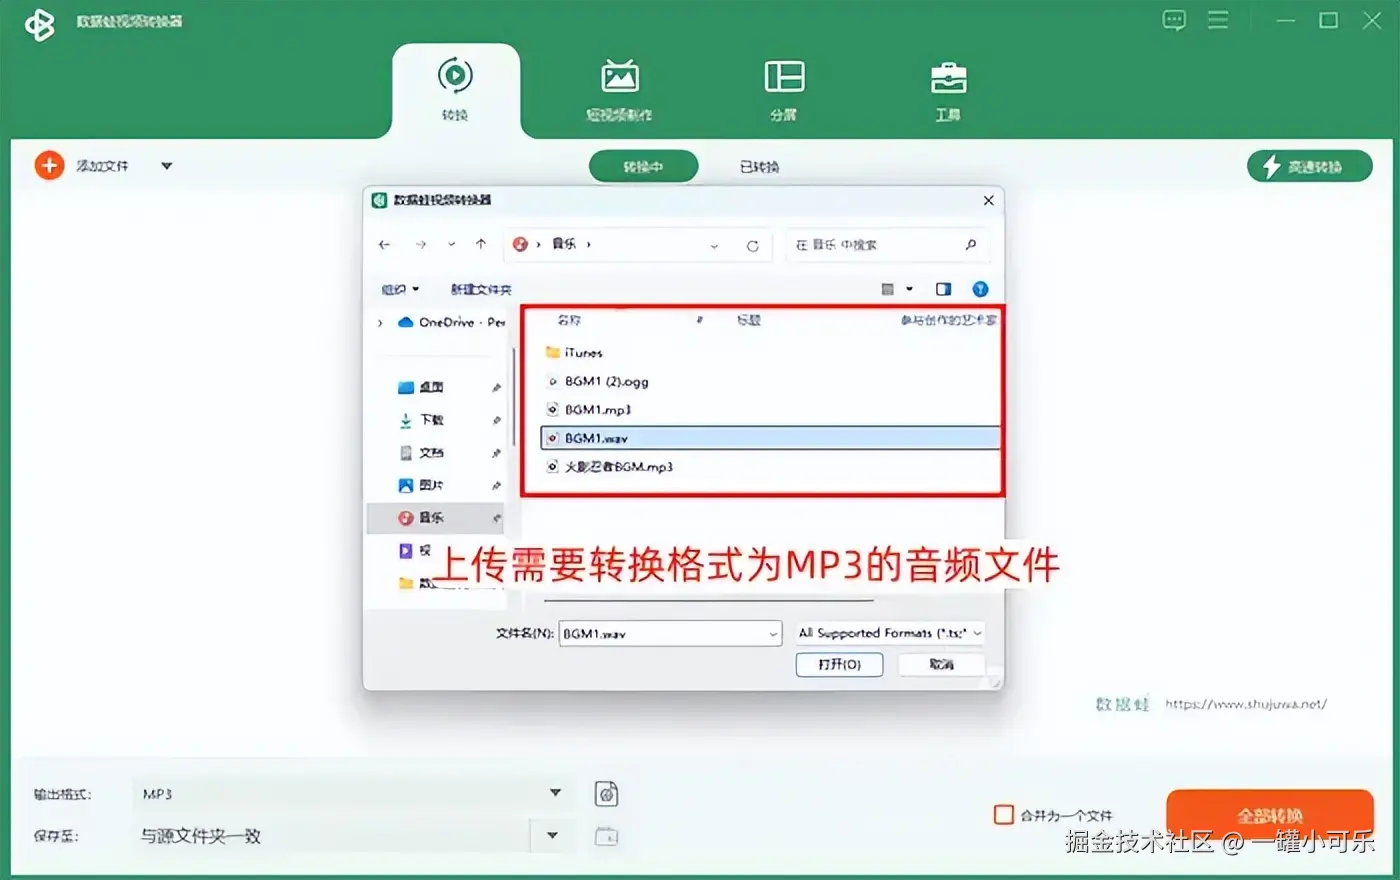Click the dialog Back arrow
Viewport: 1400px width, 880px height.
385,245
